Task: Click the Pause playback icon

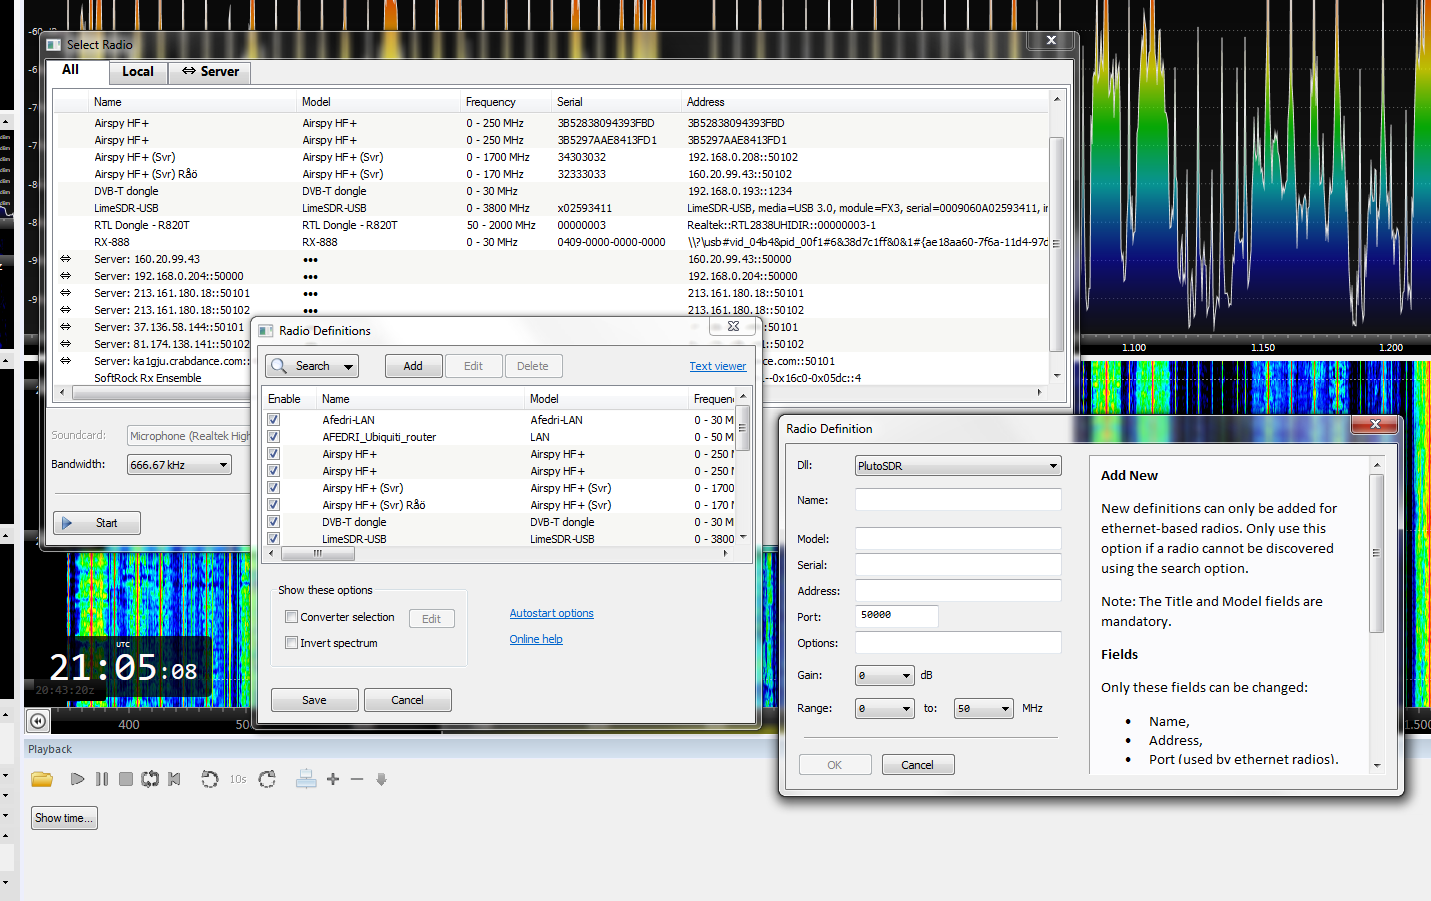Action: click(x=102, y=779)
